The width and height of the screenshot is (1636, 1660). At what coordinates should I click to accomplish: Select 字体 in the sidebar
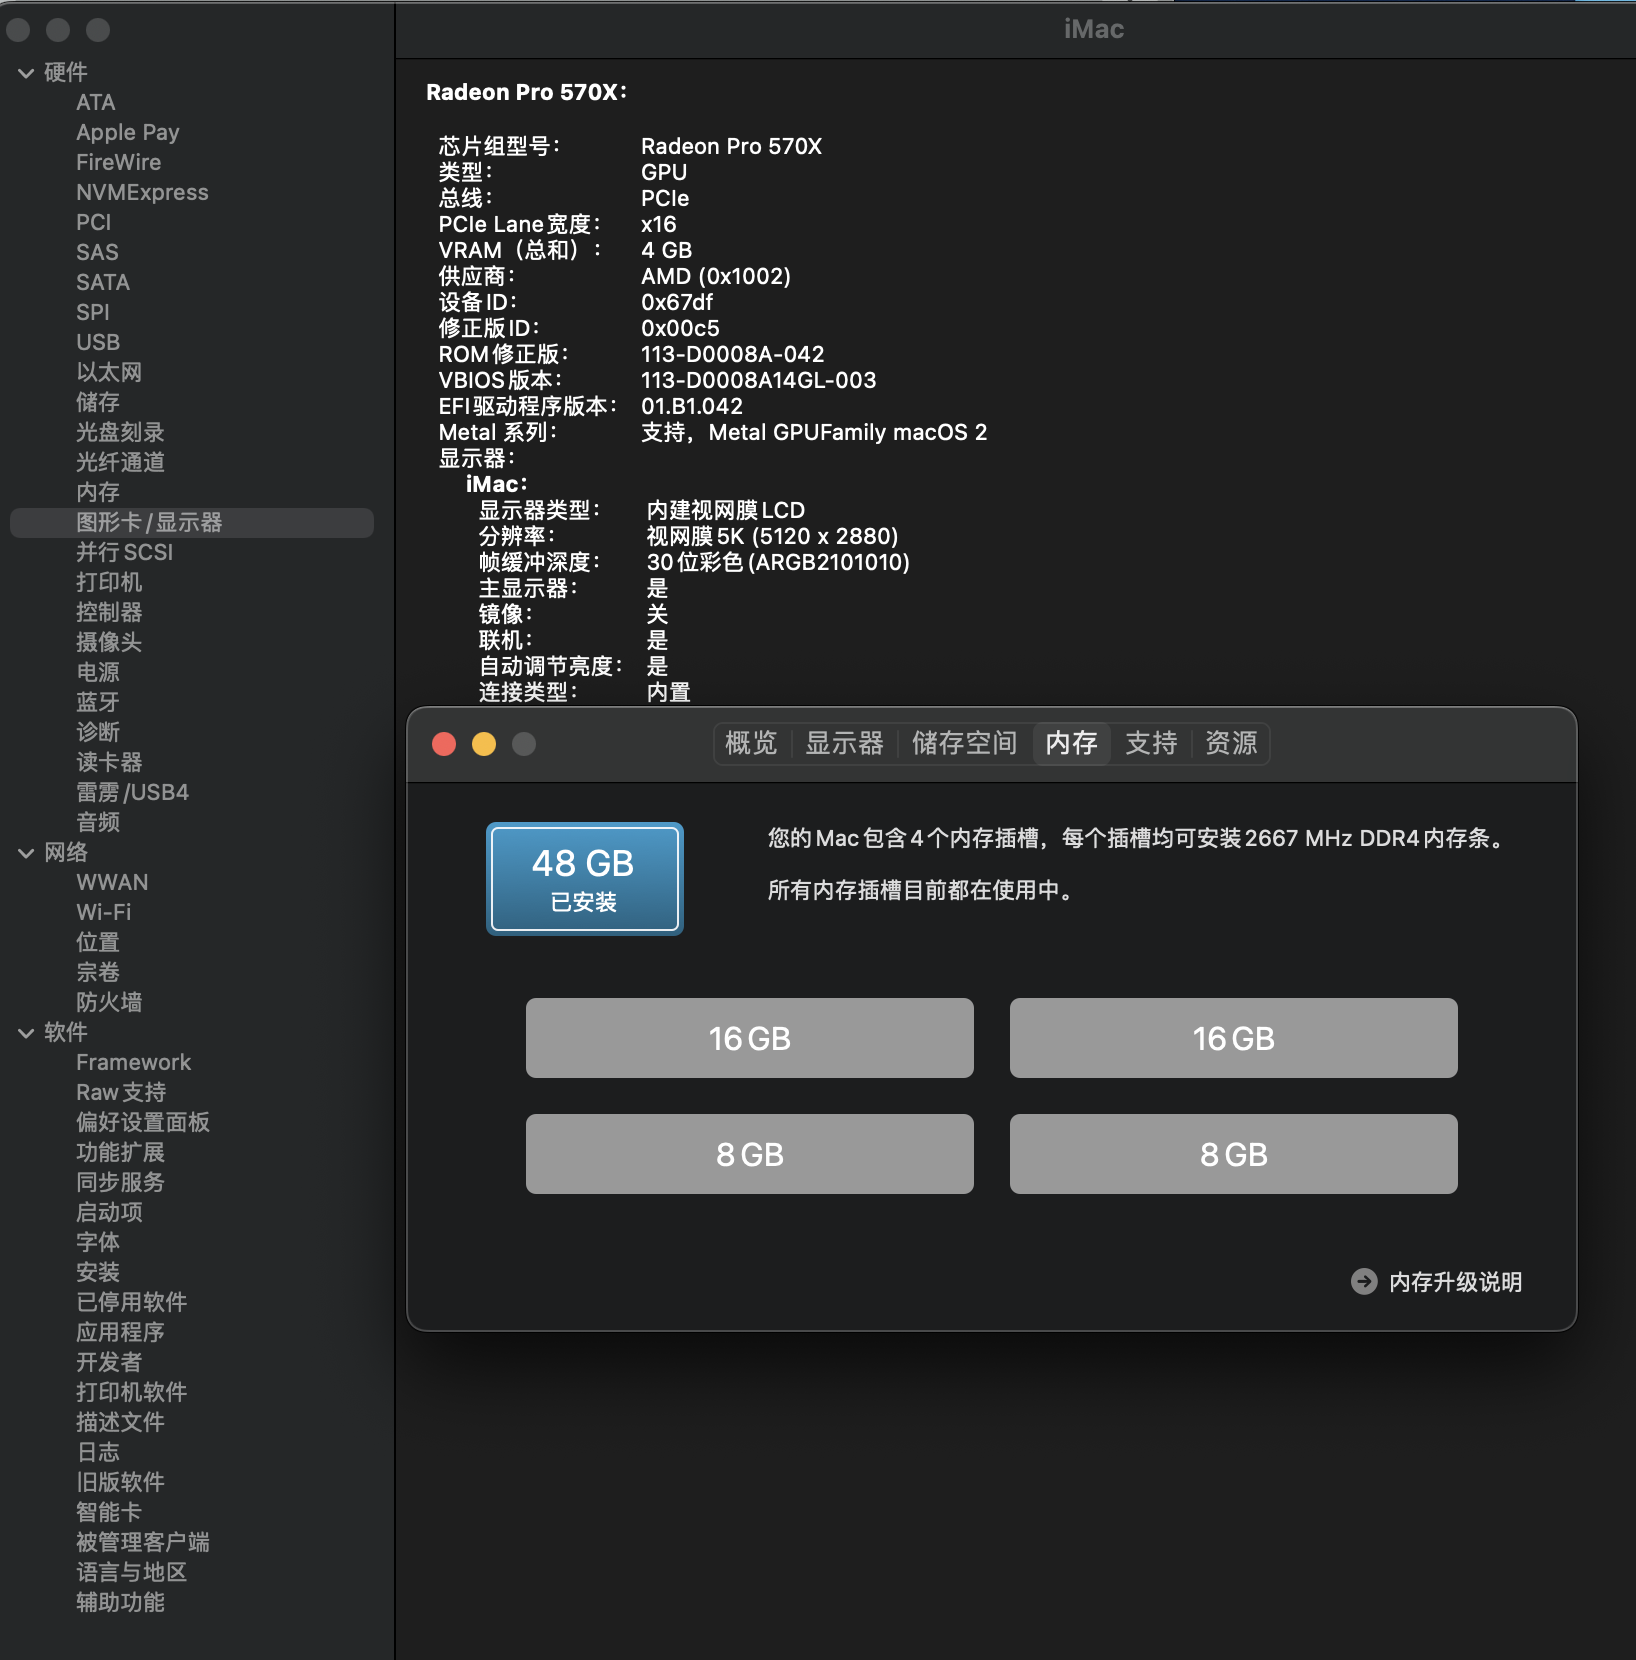(x=98, y=1242)
